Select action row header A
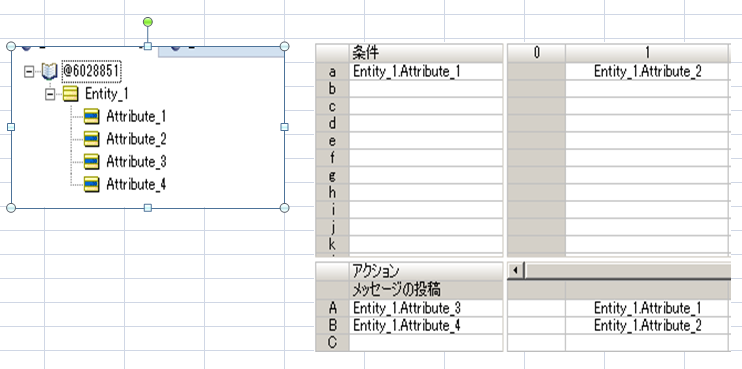This screenshot has height=369, width=742. click(x=332, y=308)
